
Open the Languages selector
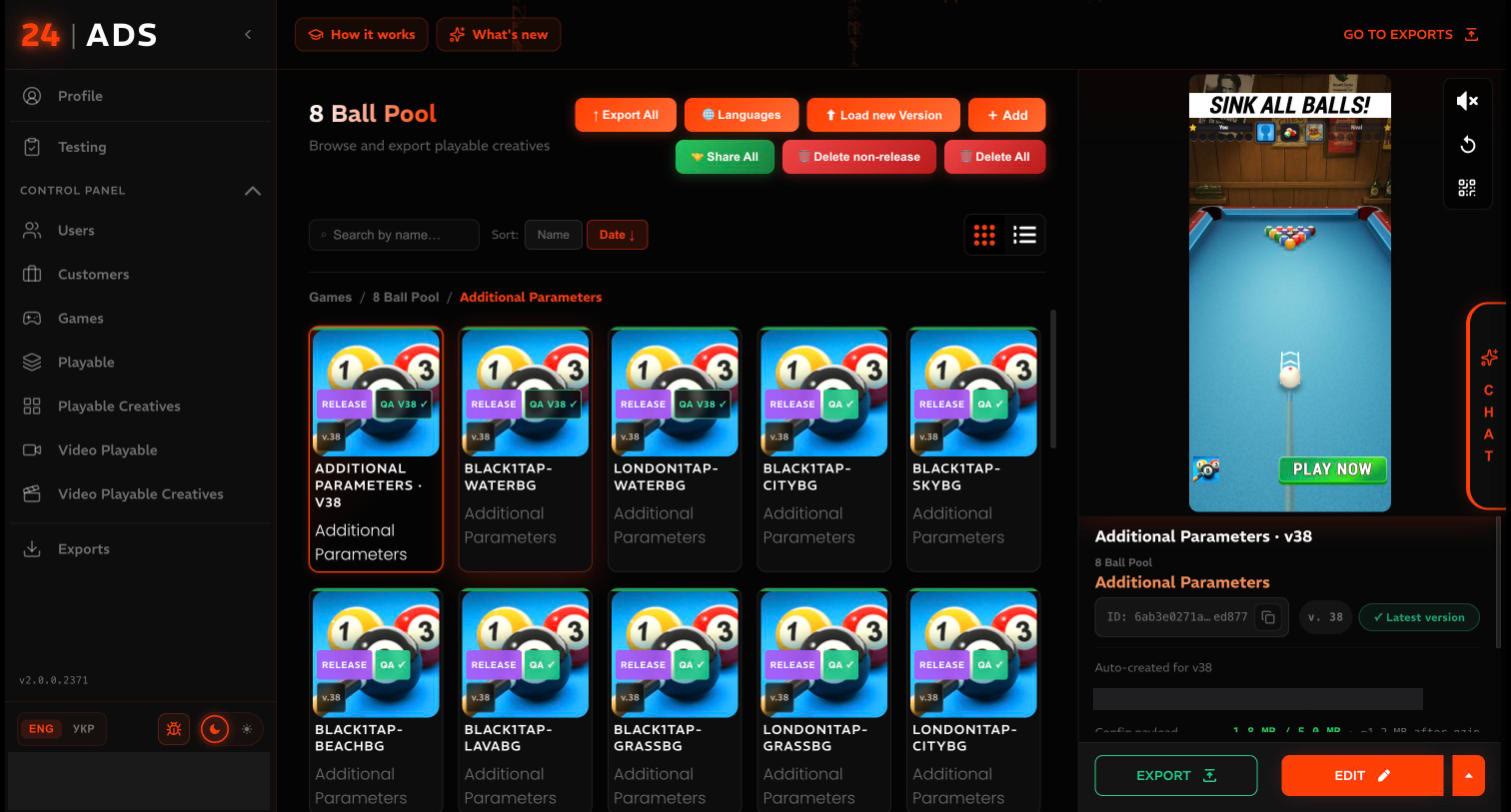pos(741,115)
